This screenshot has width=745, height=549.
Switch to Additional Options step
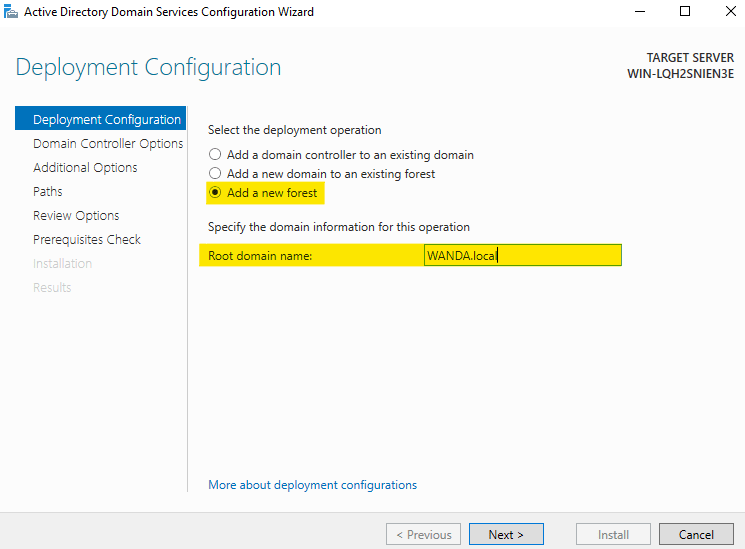coord(85,168)
